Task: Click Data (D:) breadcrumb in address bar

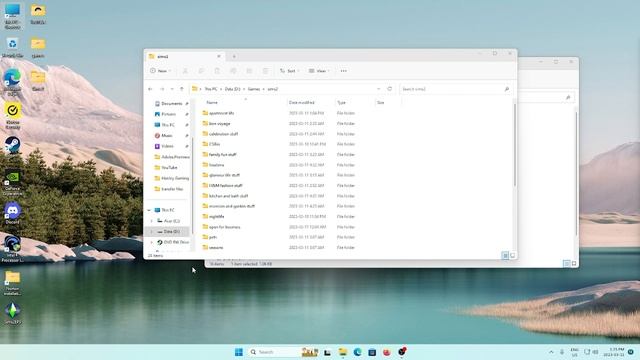Action: pyautogui.click(x=232, y=89)
